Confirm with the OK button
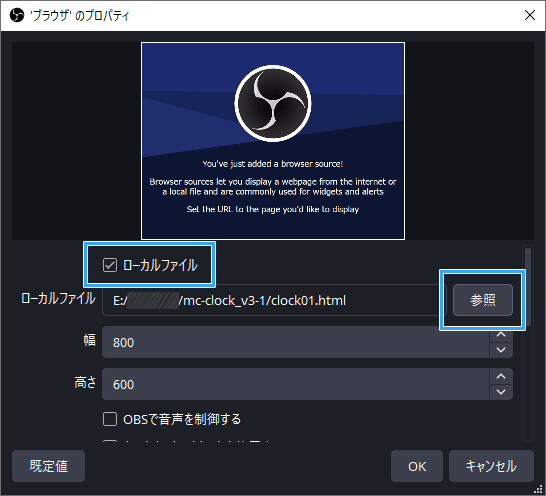The width and height of the screenshot is (546, 496). [417, 466]
